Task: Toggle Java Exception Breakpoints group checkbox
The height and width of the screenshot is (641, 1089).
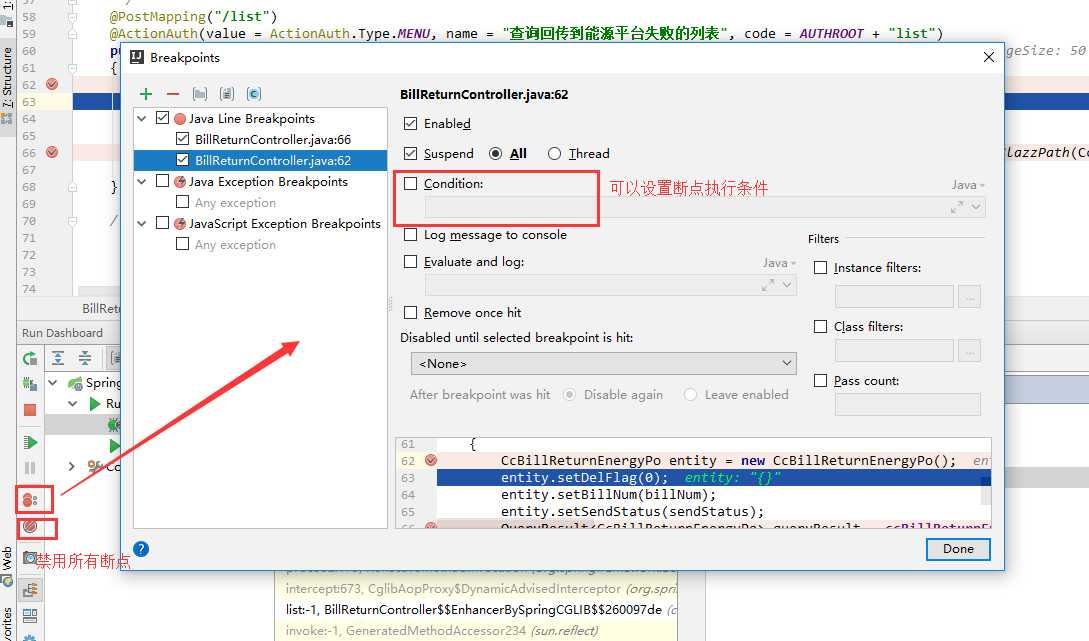Action: [163, 181]
